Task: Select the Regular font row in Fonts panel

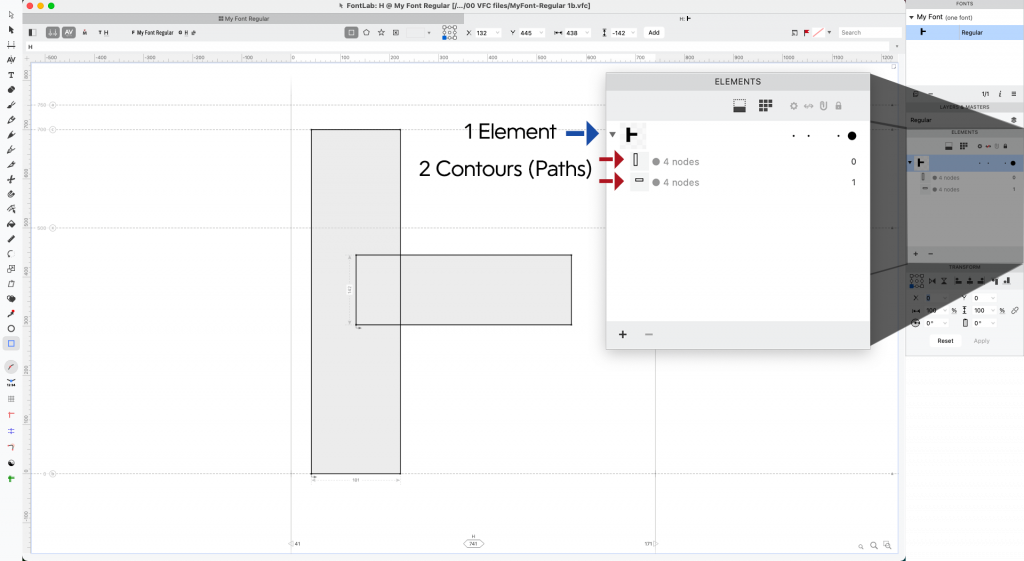Action: tap(965, 32)
